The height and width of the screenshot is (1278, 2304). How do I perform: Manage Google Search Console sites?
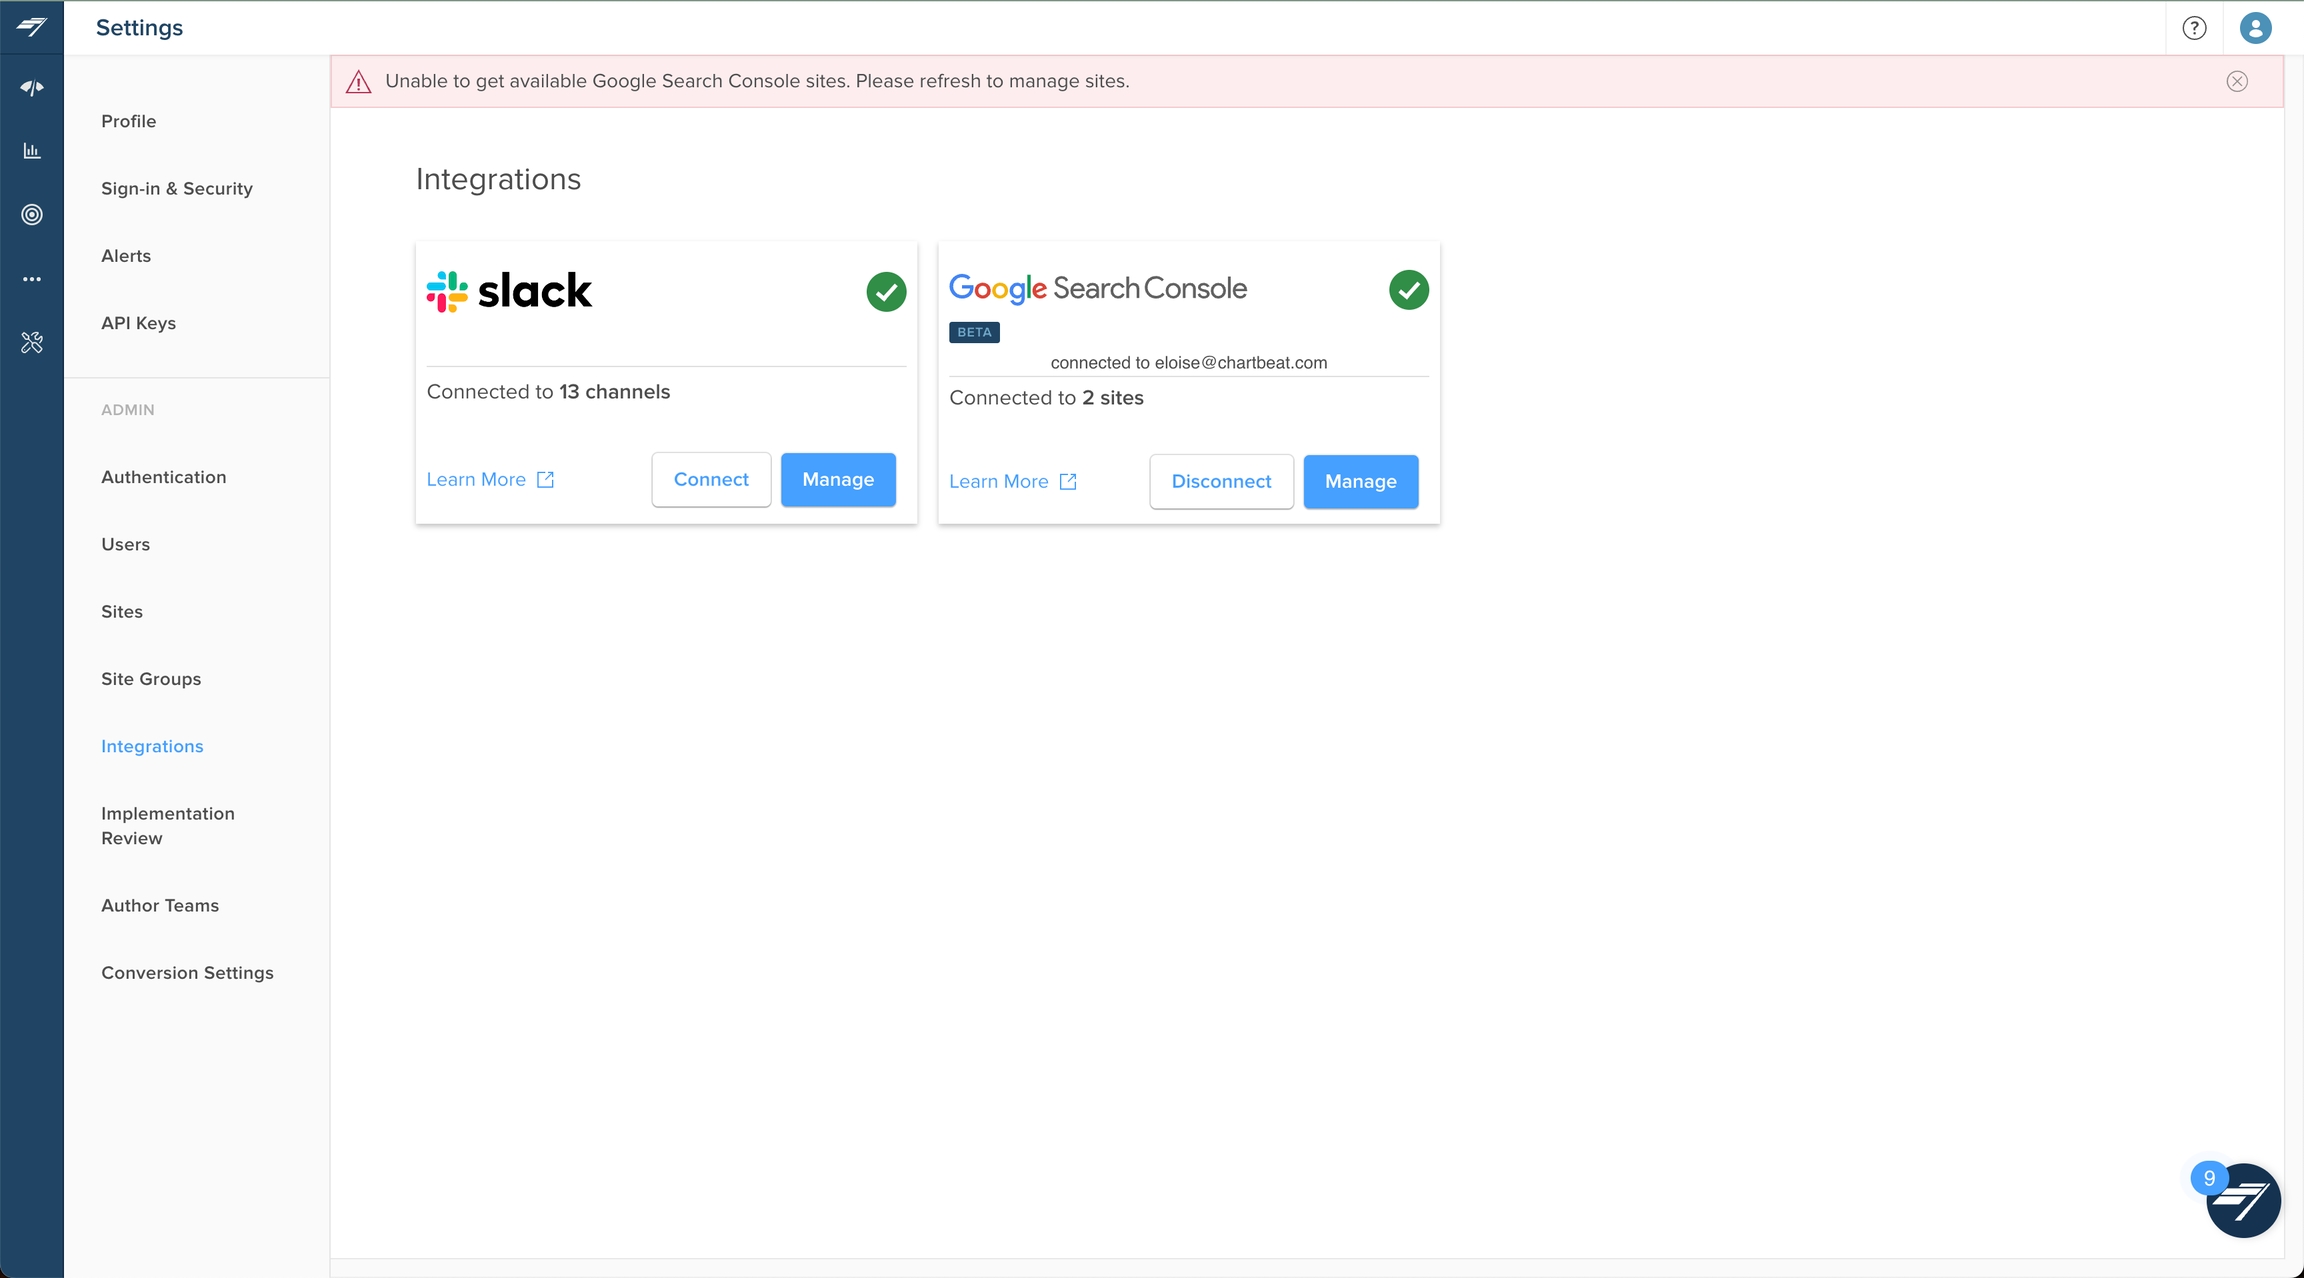pos(1360,482)
